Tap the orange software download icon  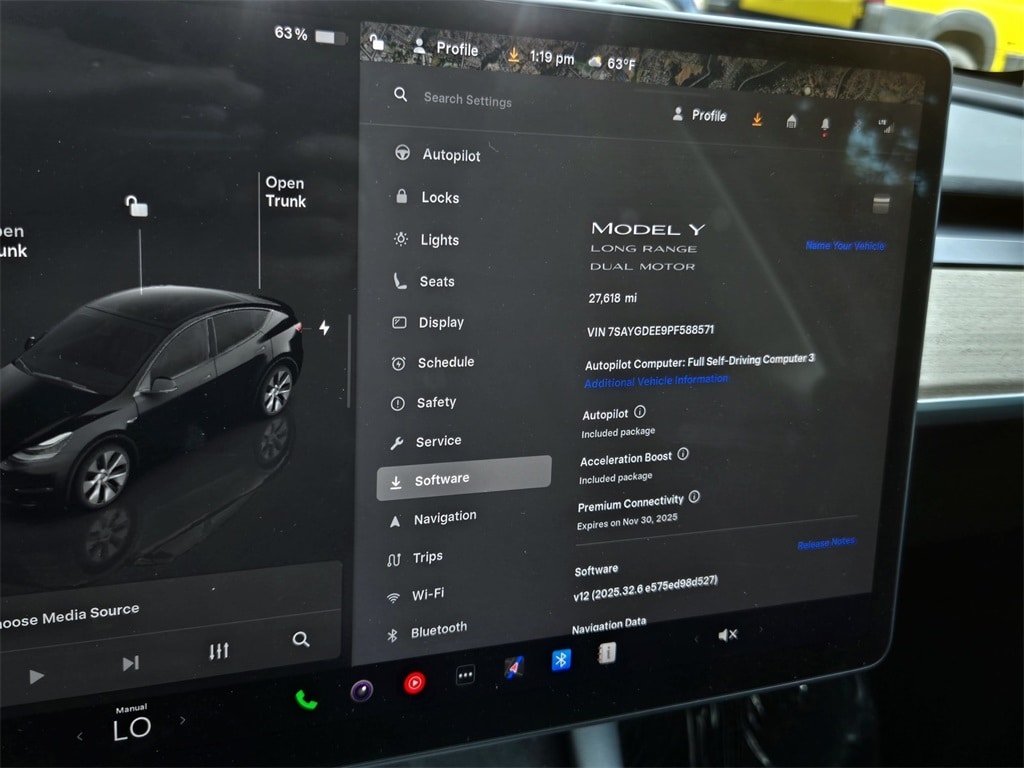pos(757,119)
